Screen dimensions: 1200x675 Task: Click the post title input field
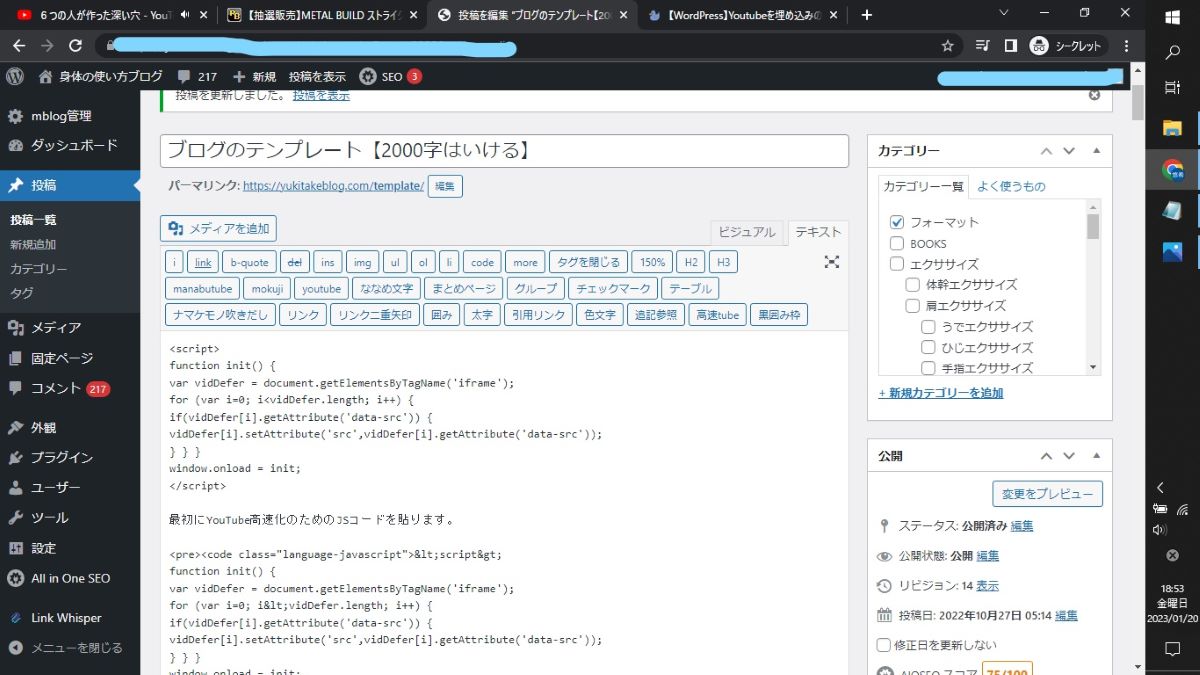coord(504,151)
